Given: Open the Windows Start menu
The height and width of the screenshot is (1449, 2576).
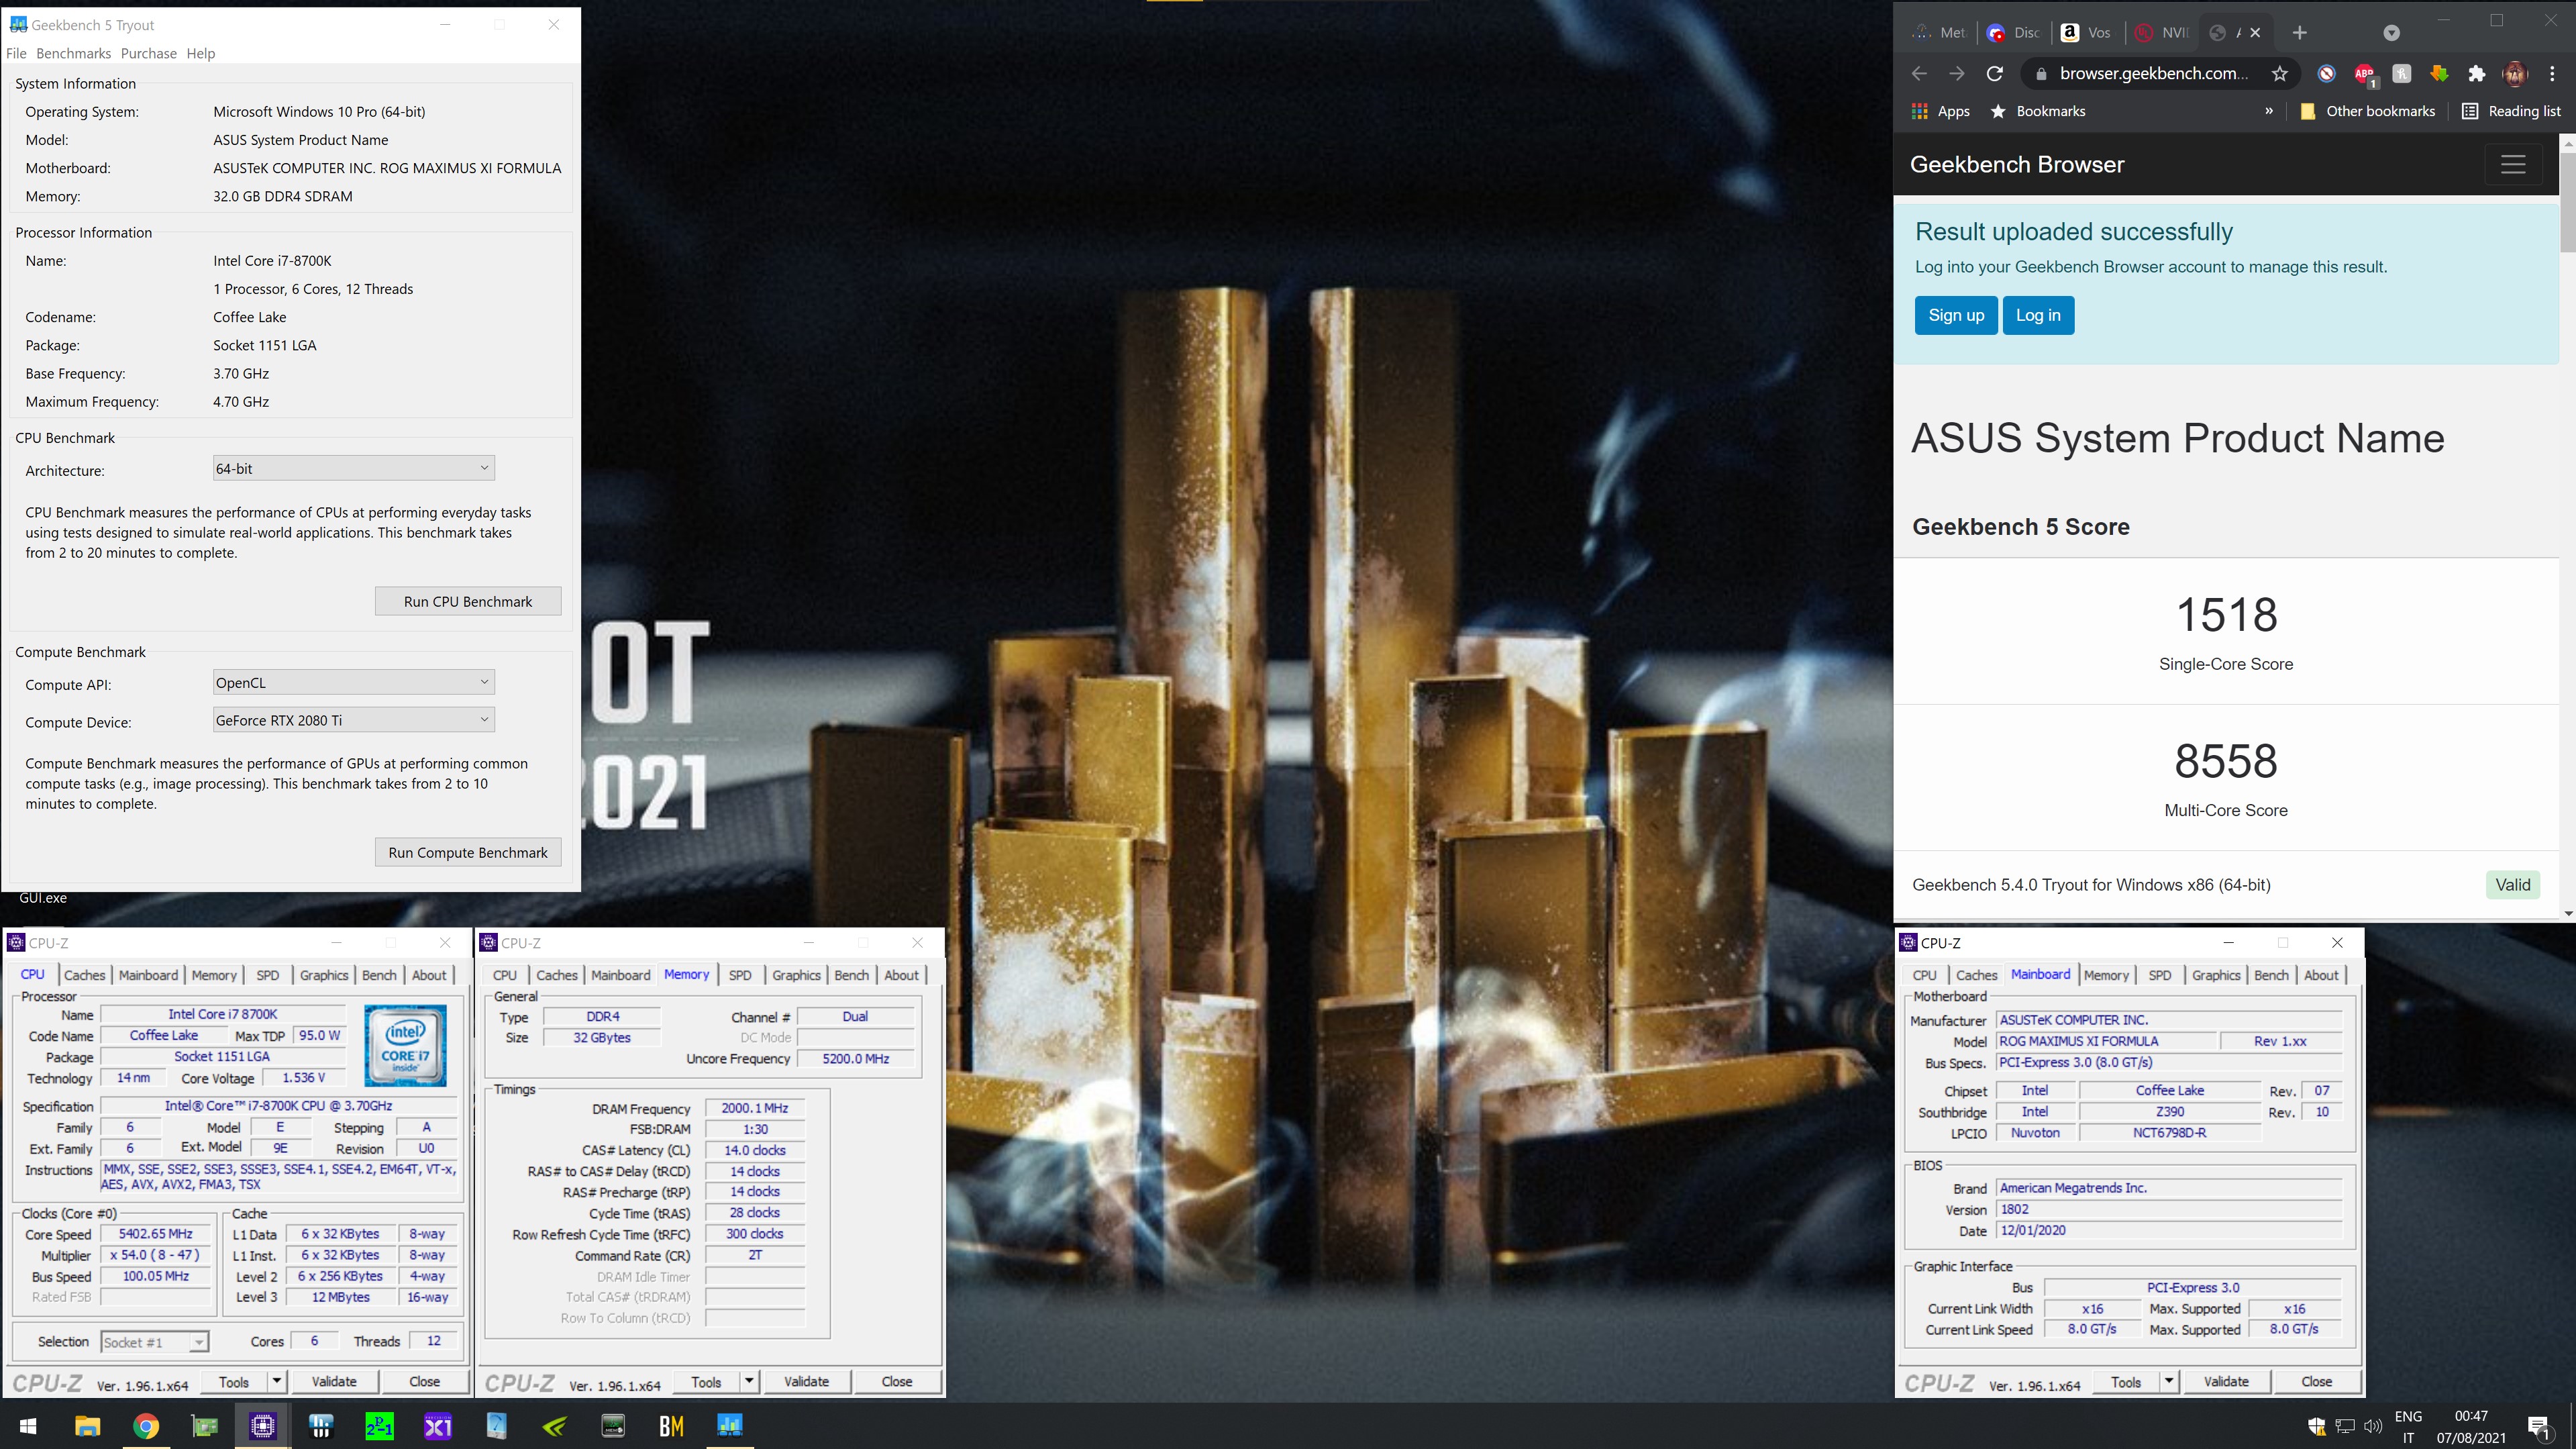Looking at the screenshot, I should (28, 1426).
